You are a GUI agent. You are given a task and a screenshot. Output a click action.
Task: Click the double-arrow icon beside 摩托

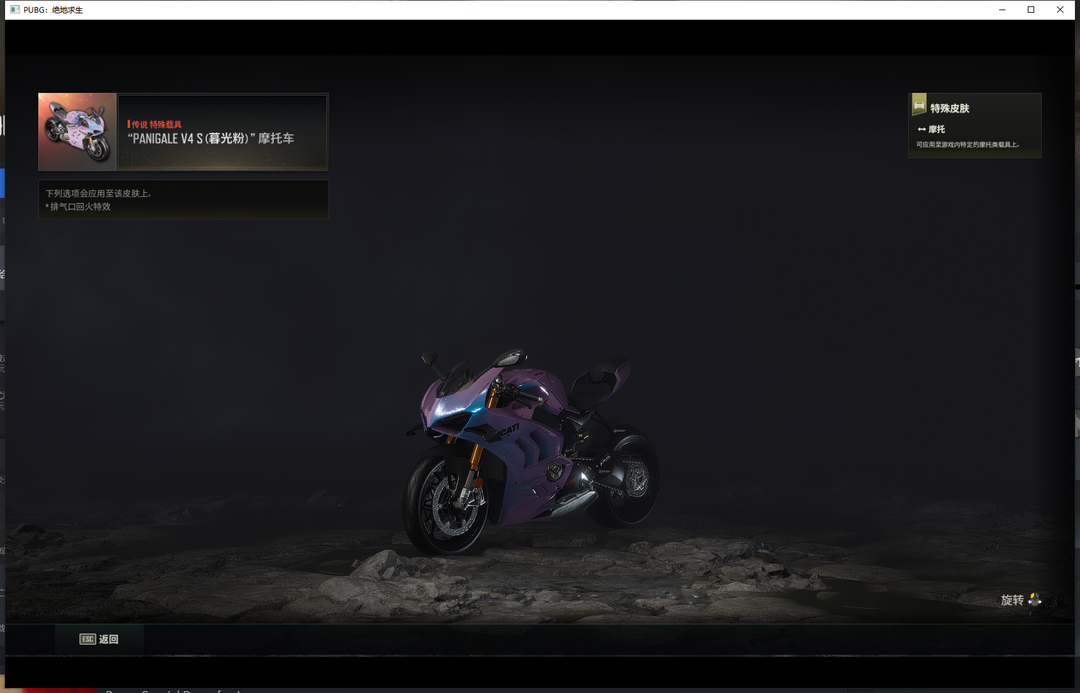[922, 130]
